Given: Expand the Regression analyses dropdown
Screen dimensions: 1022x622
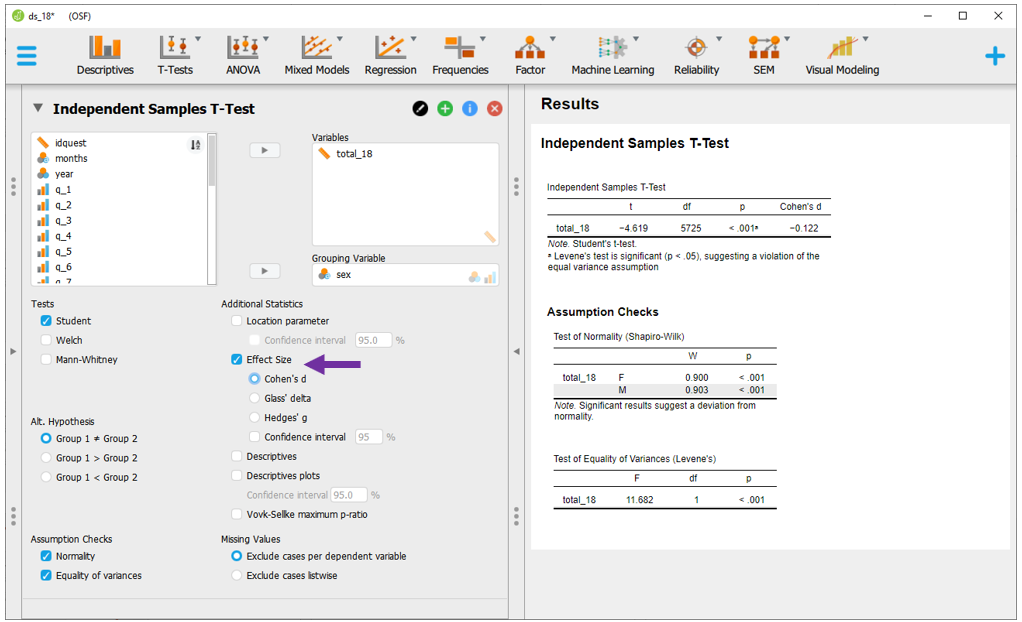Looking at the screenshot, I should pyautogui.click(x=390, y=55).
